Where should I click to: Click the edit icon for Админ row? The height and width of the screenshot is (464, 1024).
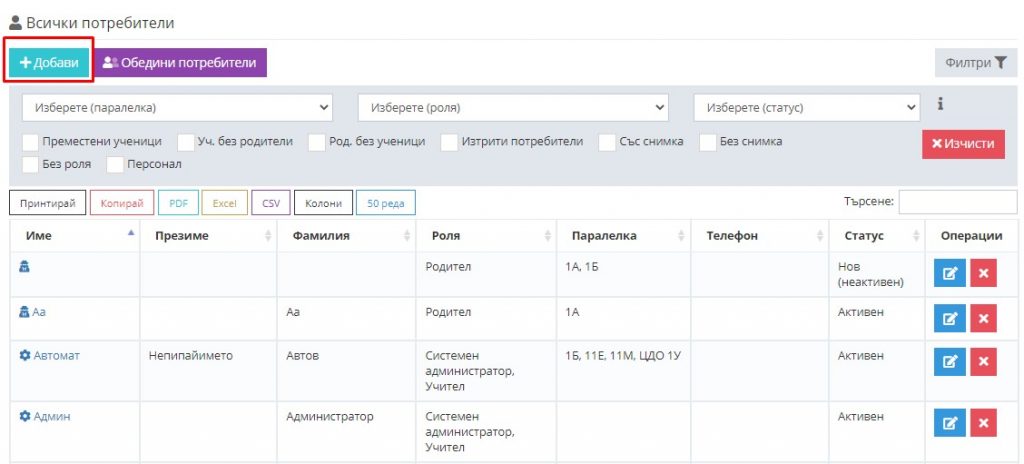pos(949,424)
